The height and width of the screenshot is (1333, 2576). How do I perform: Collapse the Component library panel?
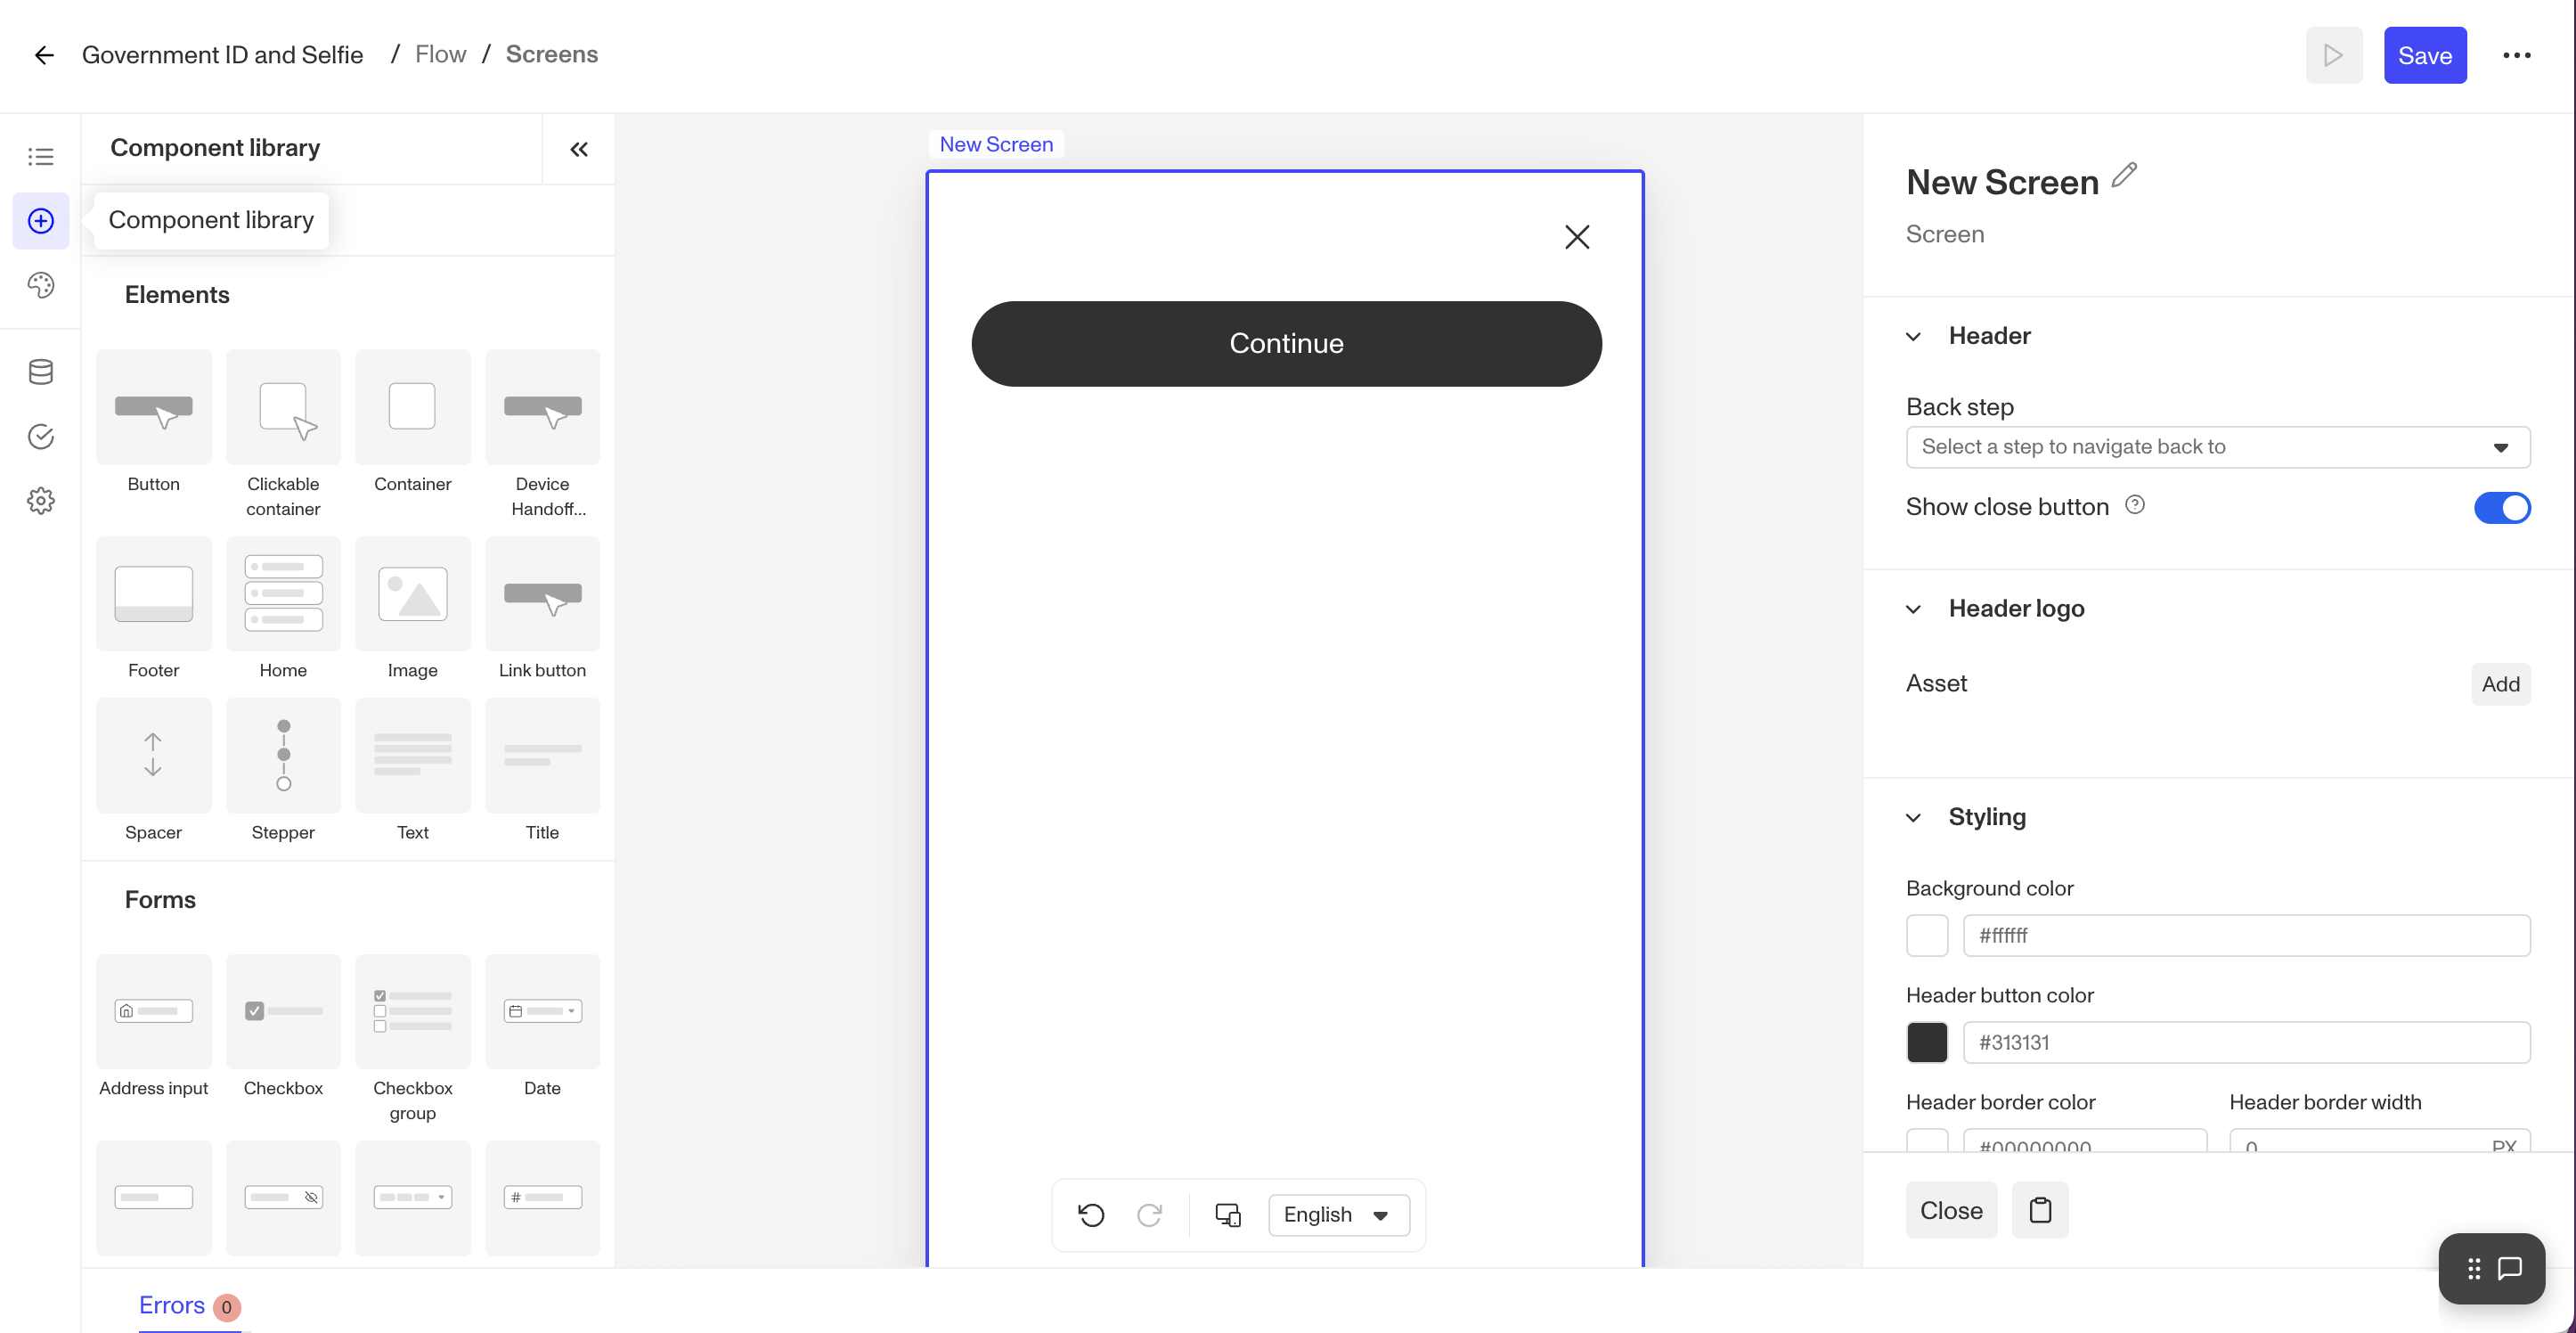click(578, 149)
